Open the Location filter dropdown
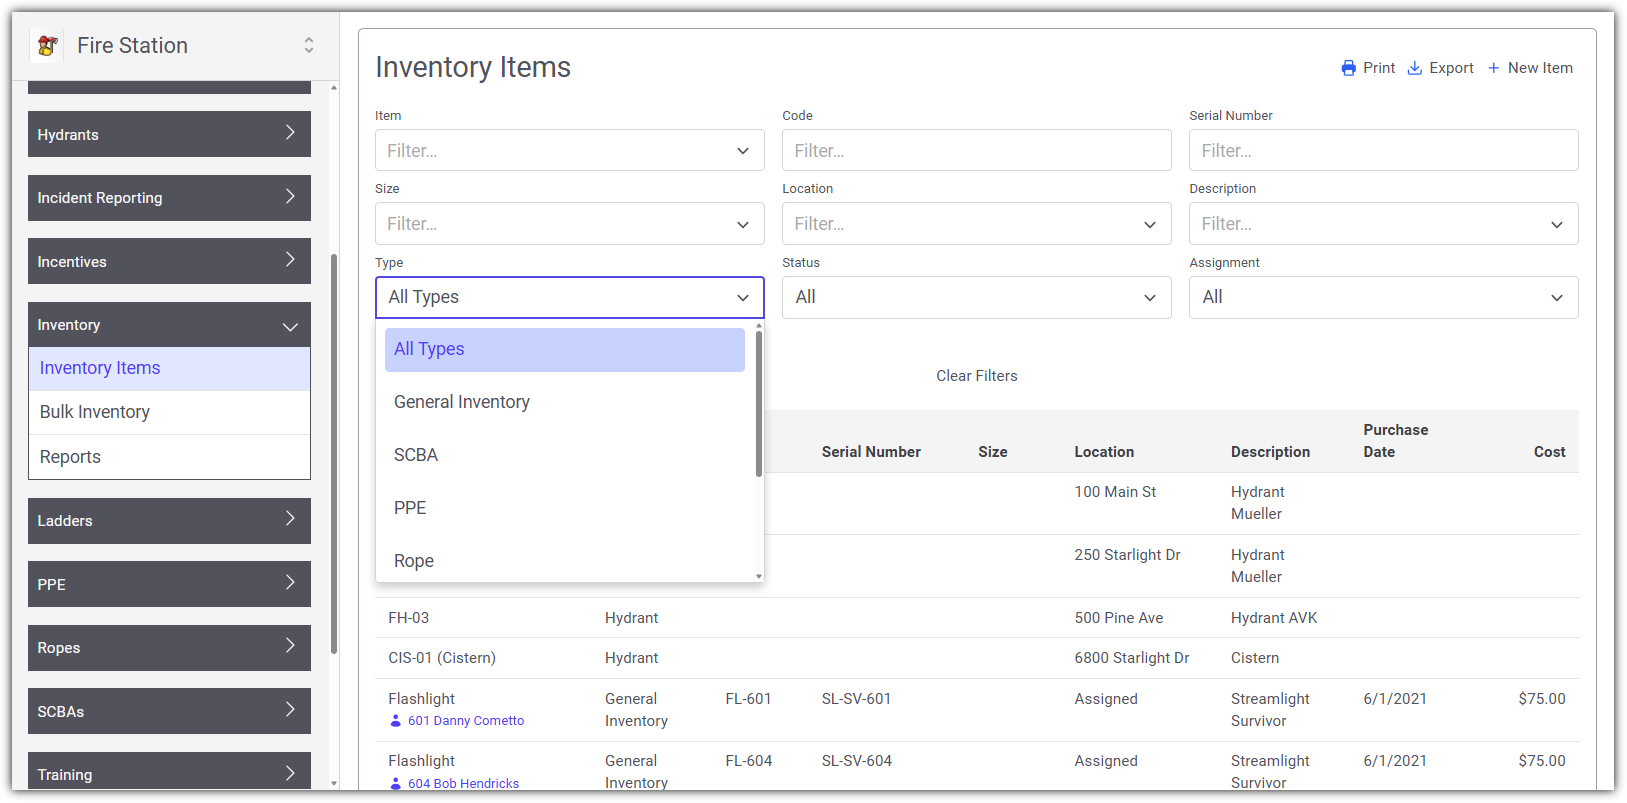Screen dimensions: 1627x803 976,224
